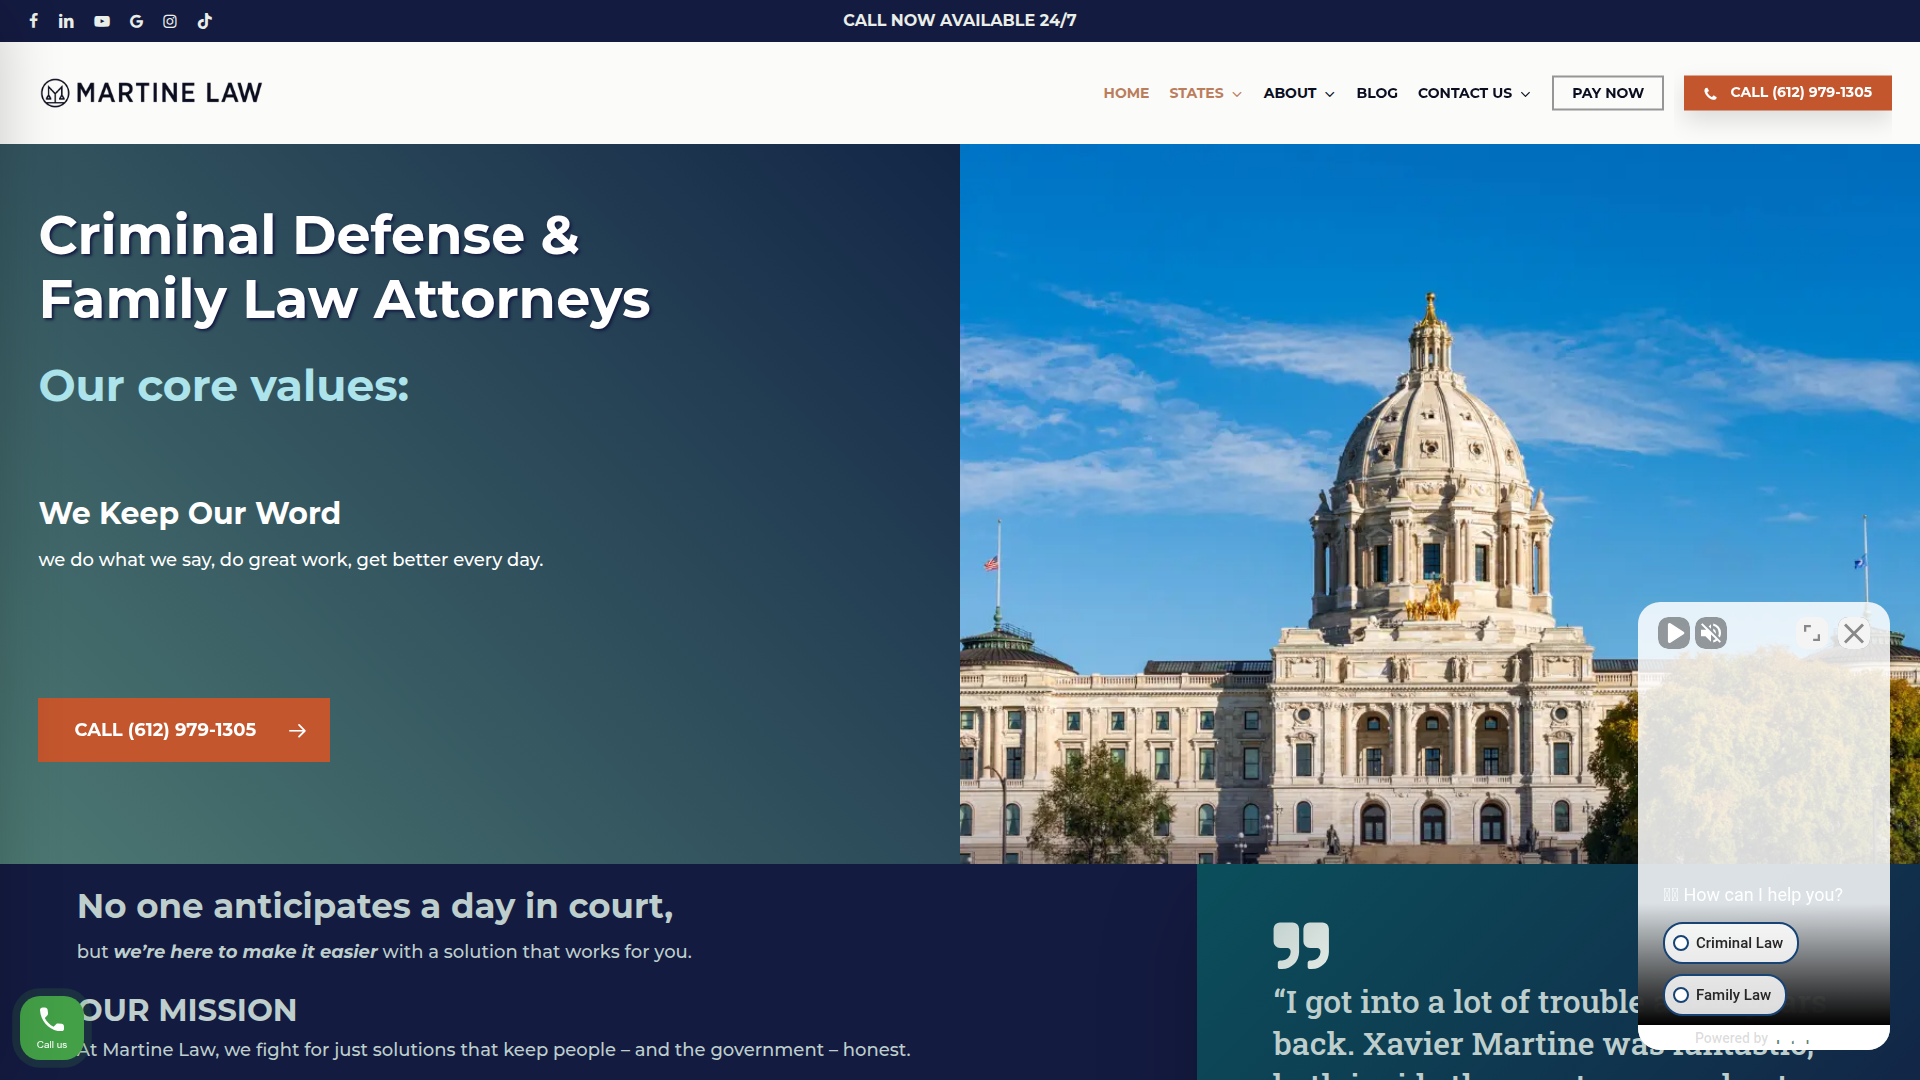Unmute the chat widget audio
Screen dimensions: 1920x1080
1711,633
